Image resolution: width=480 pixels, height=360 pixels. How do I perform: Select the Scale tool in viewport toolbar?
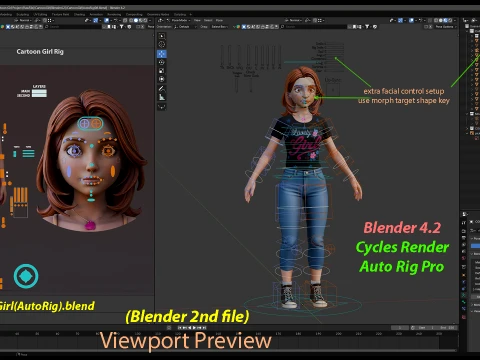point(162,71)
